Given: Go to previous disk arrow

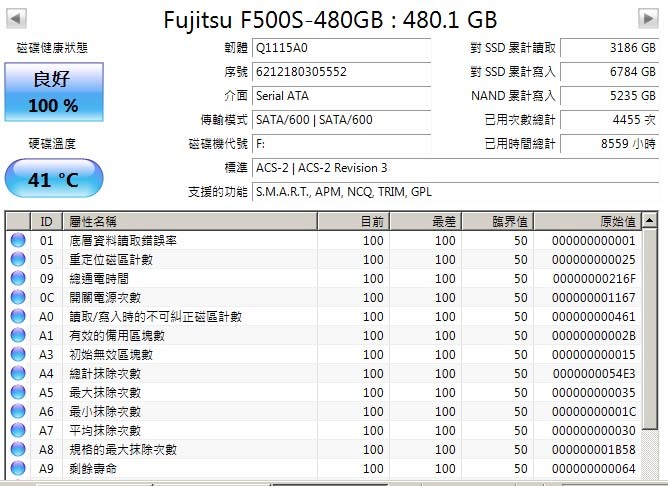Looking at the screenshot, I should pos(17,18).
